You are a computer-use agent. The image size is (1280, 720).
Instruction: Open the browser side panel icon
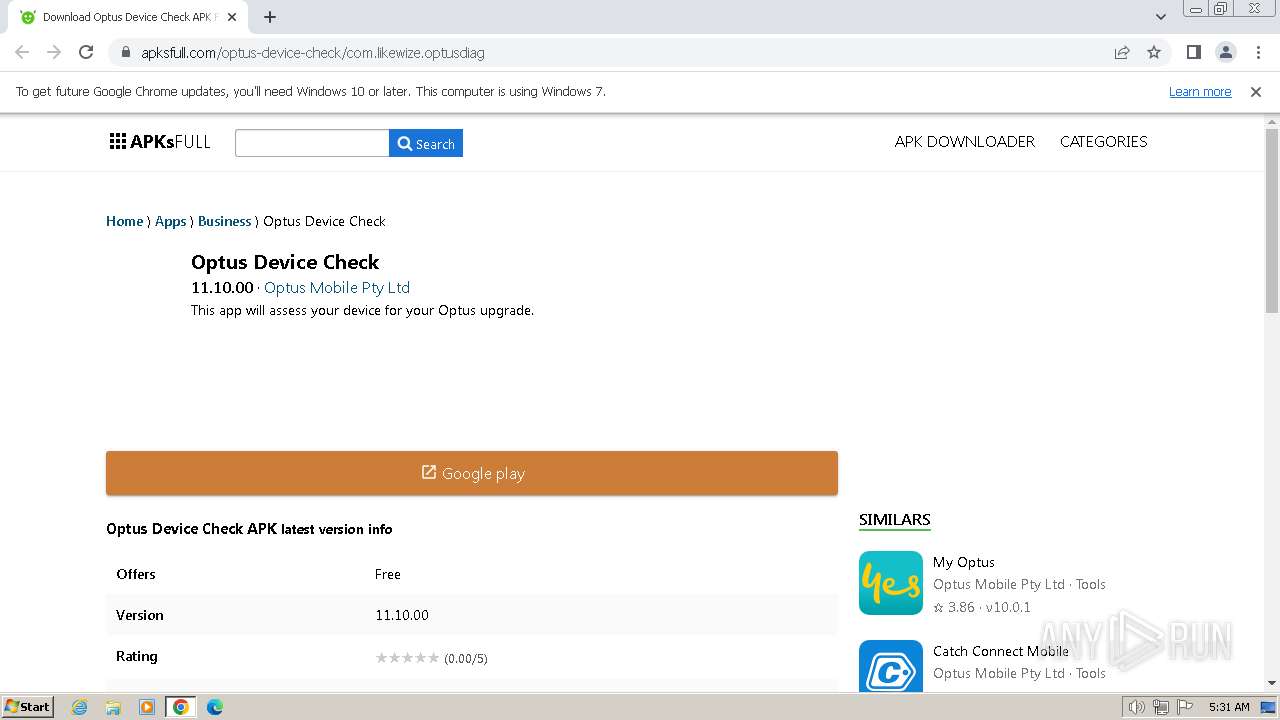(x=1193, y=52)
